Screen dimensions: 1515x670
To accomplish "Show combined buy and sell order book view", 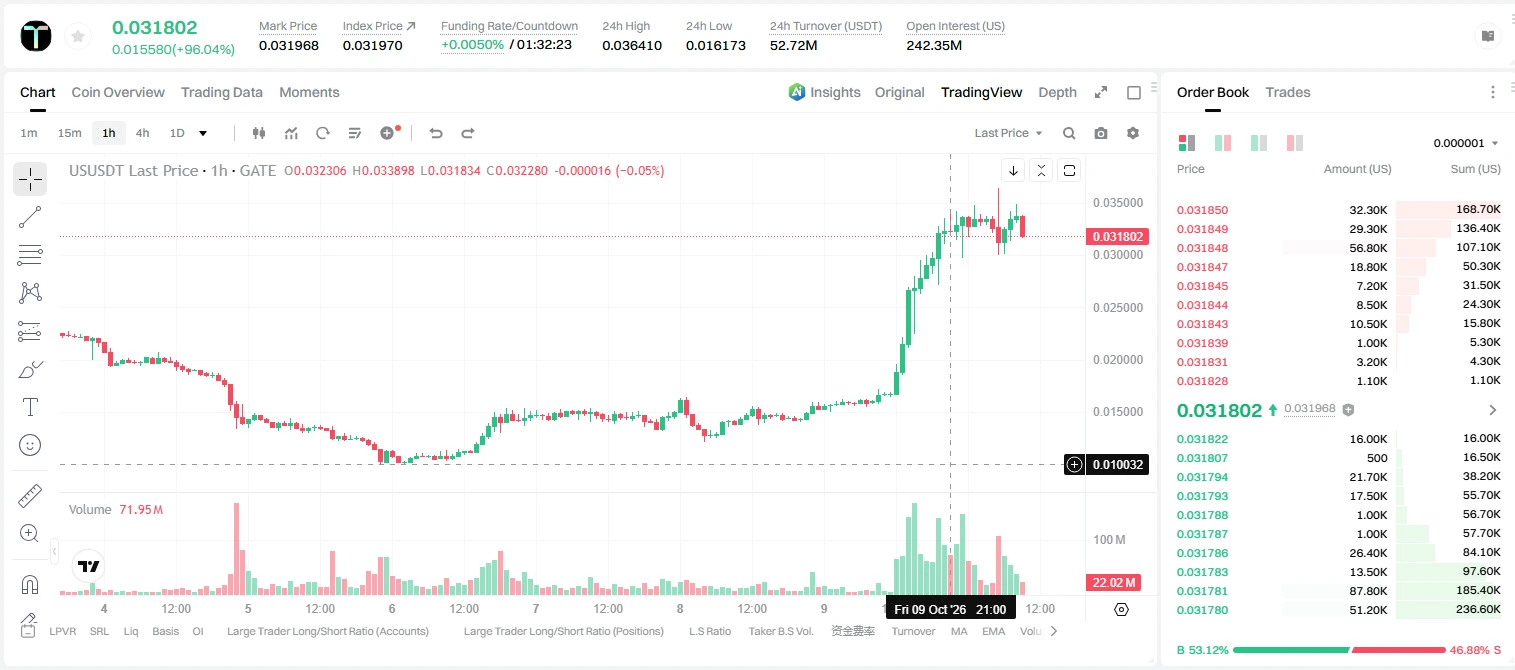I will 1187,143.
